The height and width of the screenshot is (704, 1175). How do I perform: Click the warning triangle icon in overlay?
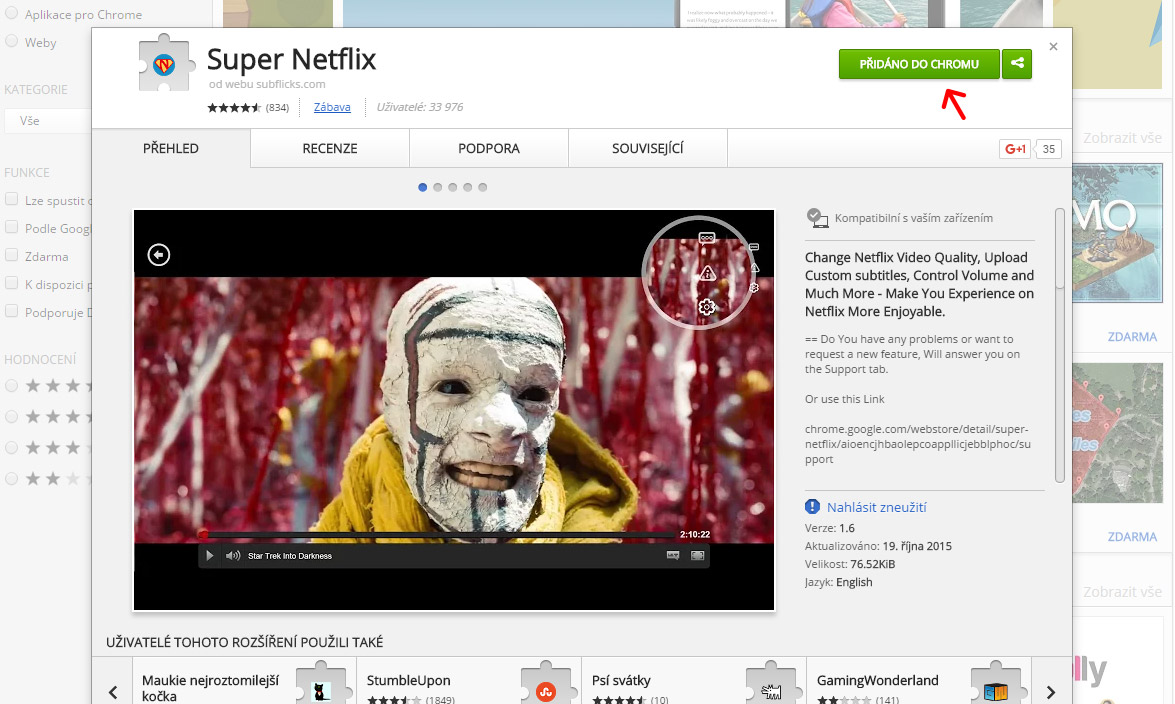coord(707,273)
